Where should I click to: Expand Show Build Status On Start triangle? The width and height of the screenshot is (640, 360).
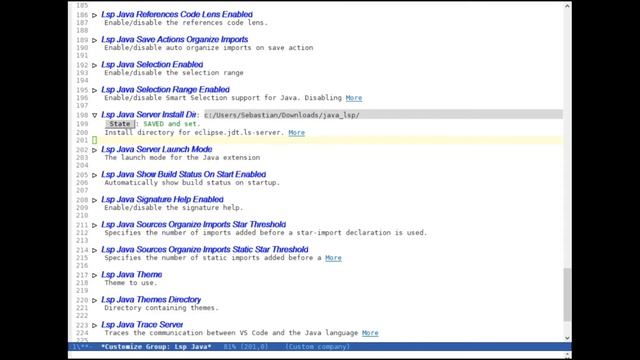(94, 175)
